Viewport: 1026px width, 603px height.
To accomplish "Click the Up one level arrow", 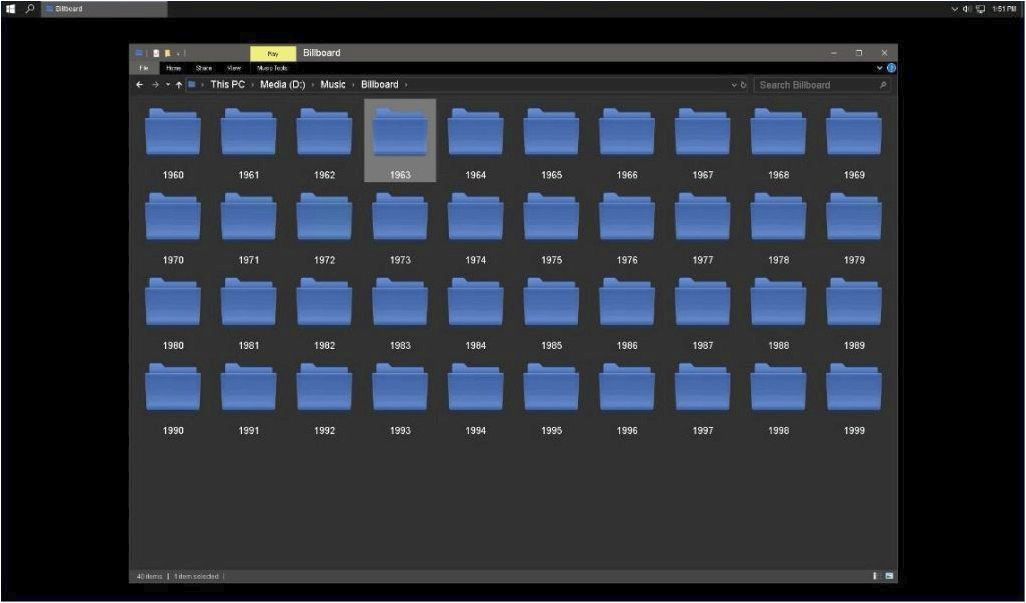I will point(179,85).
